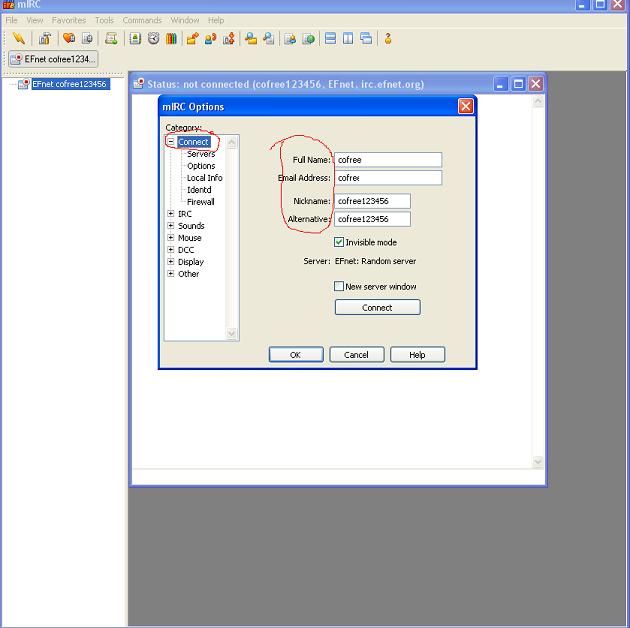Click the Cascade windows toolbar icon

366,39
